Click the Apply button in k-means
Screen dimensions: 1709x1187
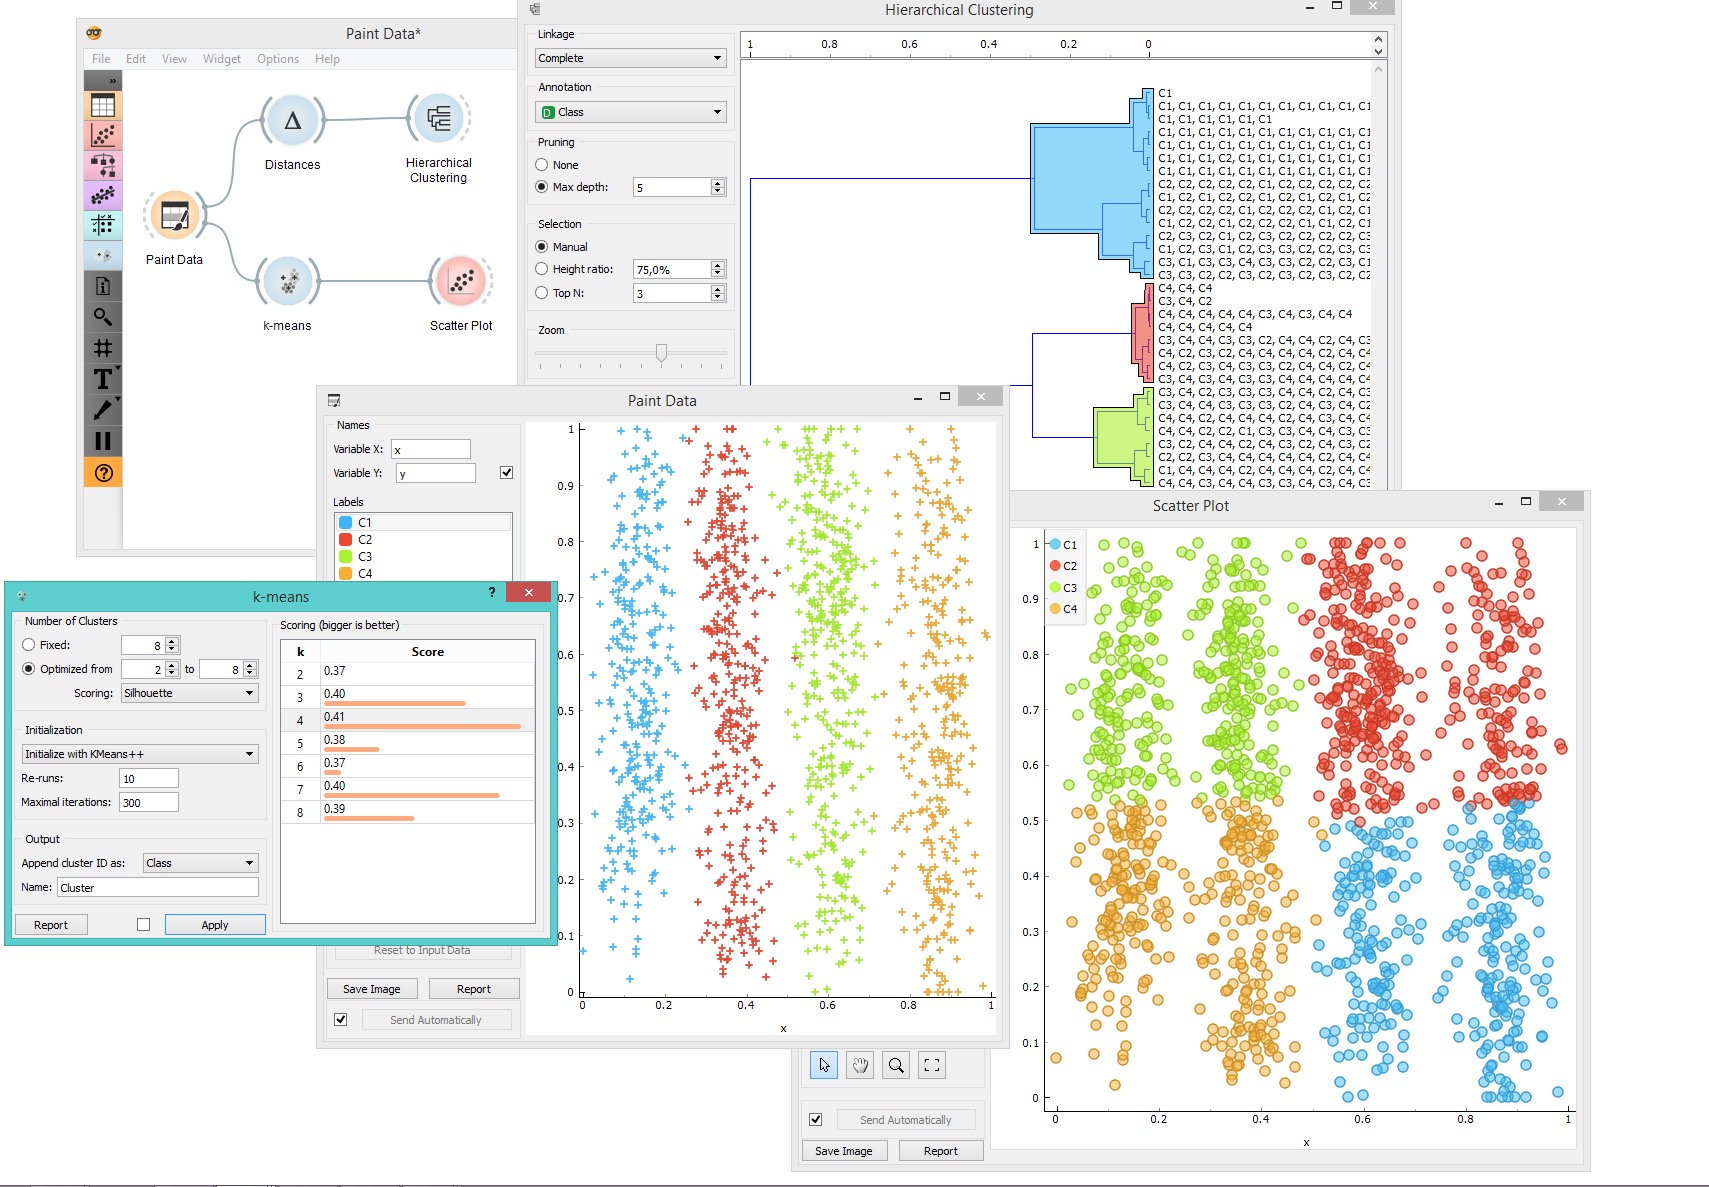(215, 925)
